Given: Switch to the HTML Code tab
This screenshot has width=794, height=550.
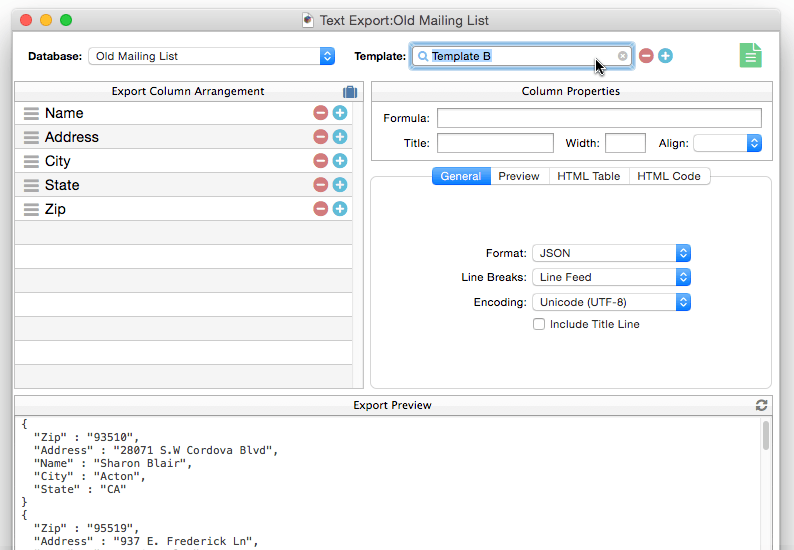Looking at the screenshot, I should [x=669, y=176].
